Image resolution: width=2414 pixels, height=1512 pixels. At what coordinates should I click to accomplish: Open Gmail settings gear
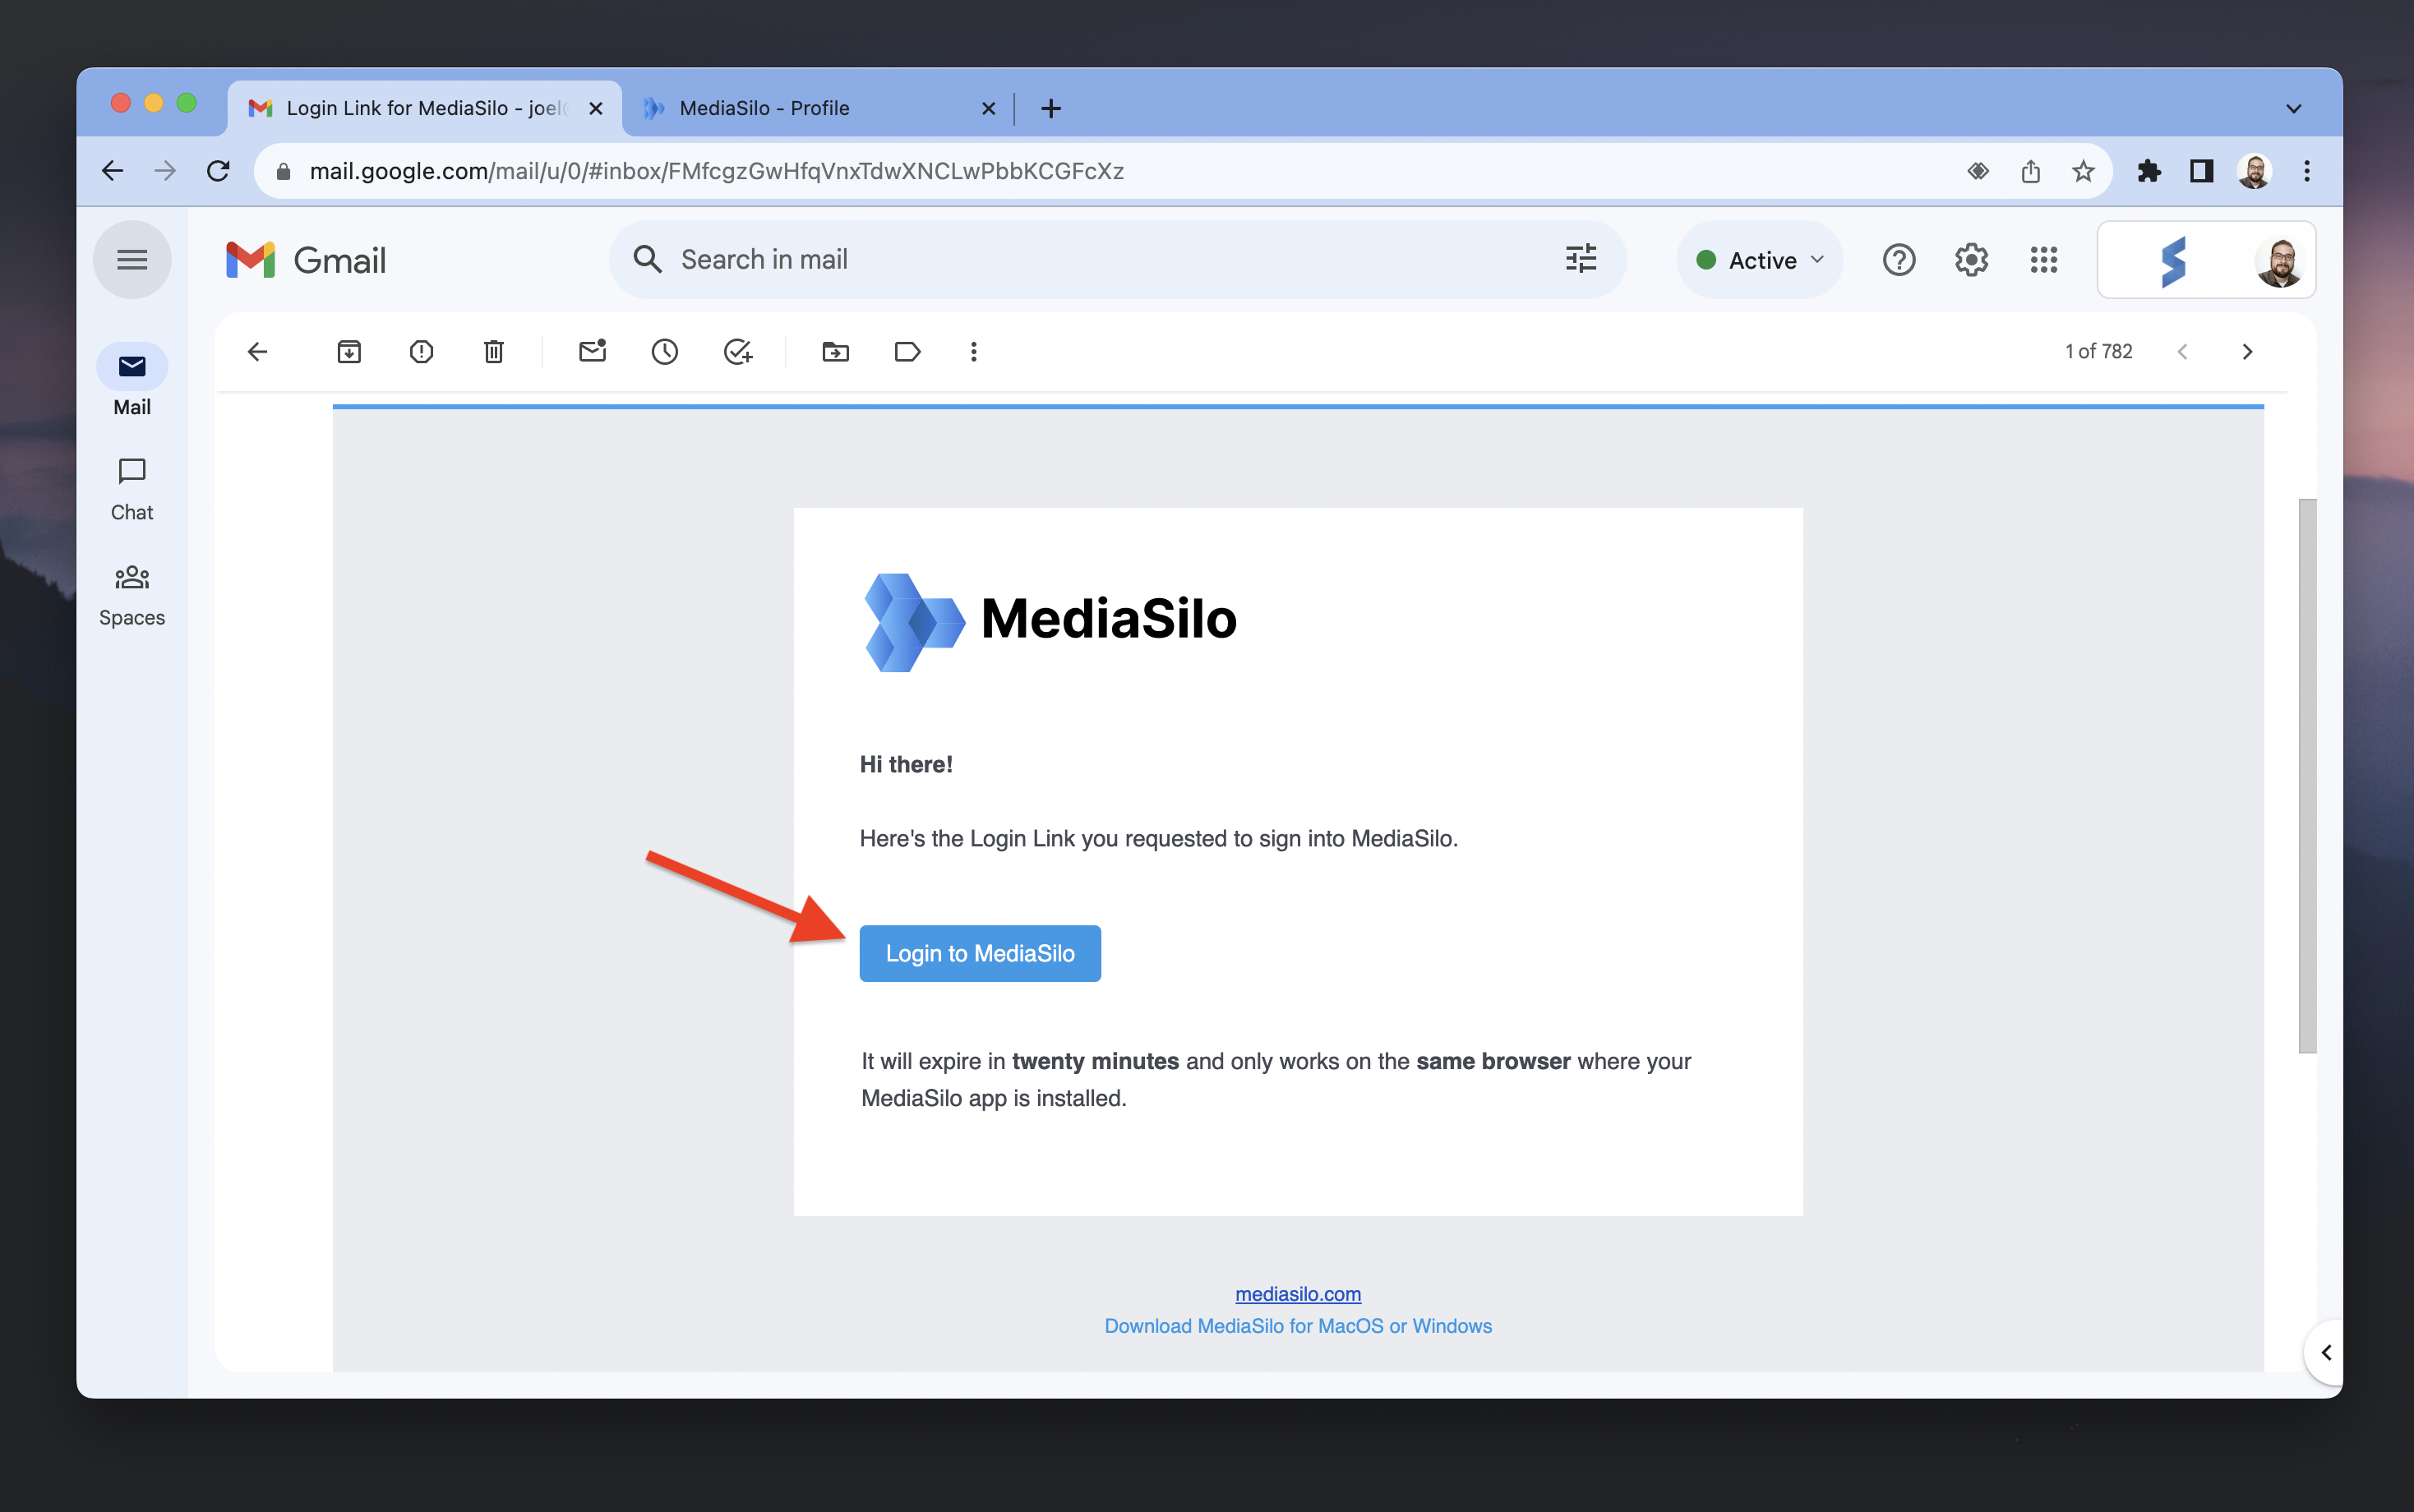[1971, 260]
